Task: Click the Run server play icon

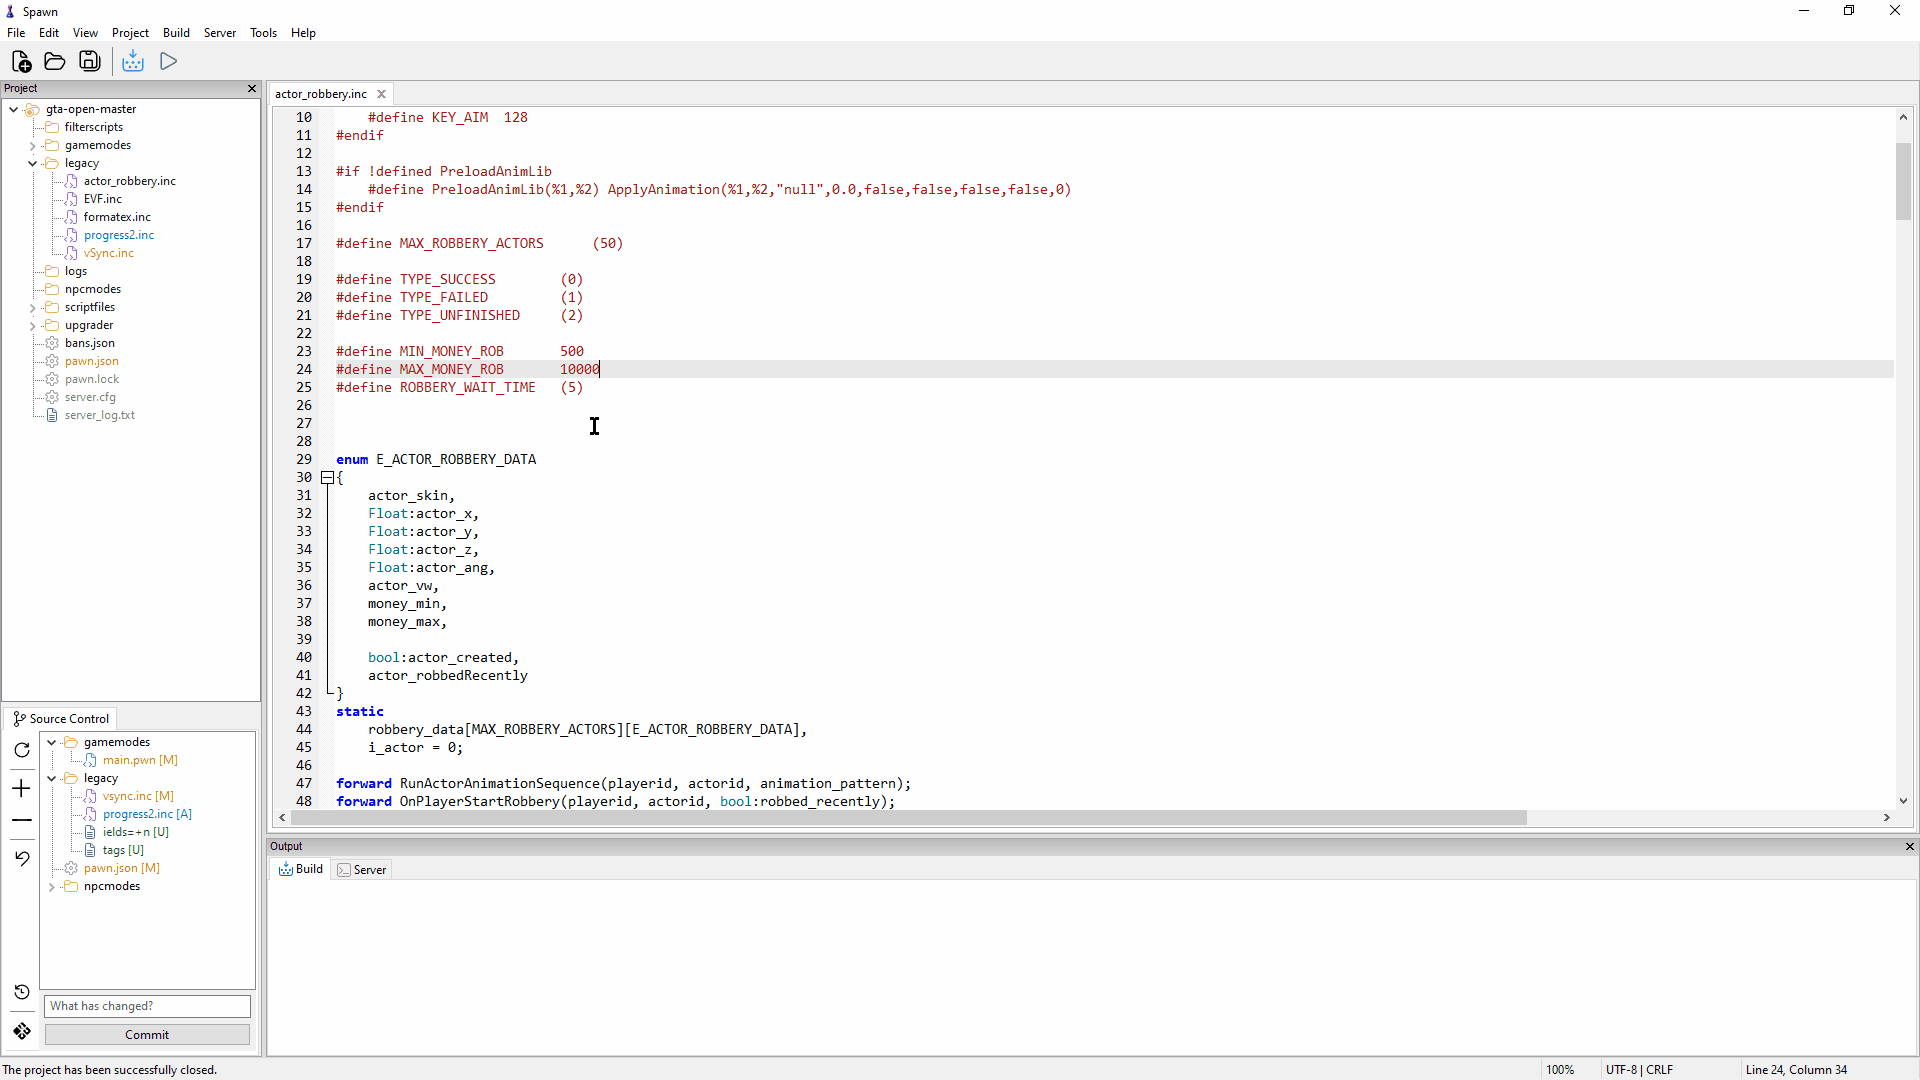Action: [x=169, y=62]
